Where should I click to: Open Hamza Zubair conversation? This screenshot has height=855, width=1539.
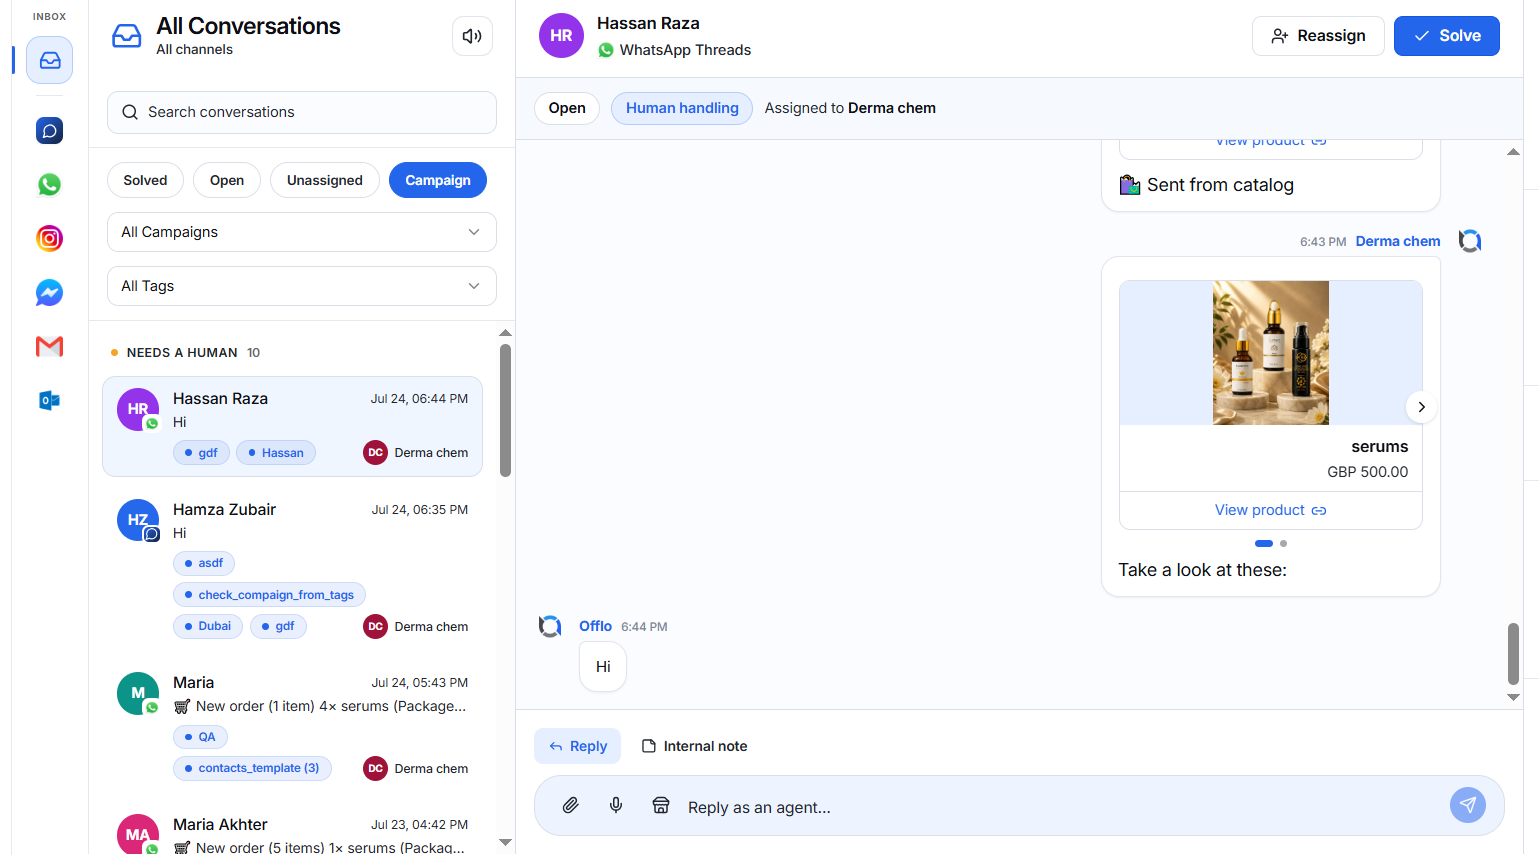(x=292, y=568)
